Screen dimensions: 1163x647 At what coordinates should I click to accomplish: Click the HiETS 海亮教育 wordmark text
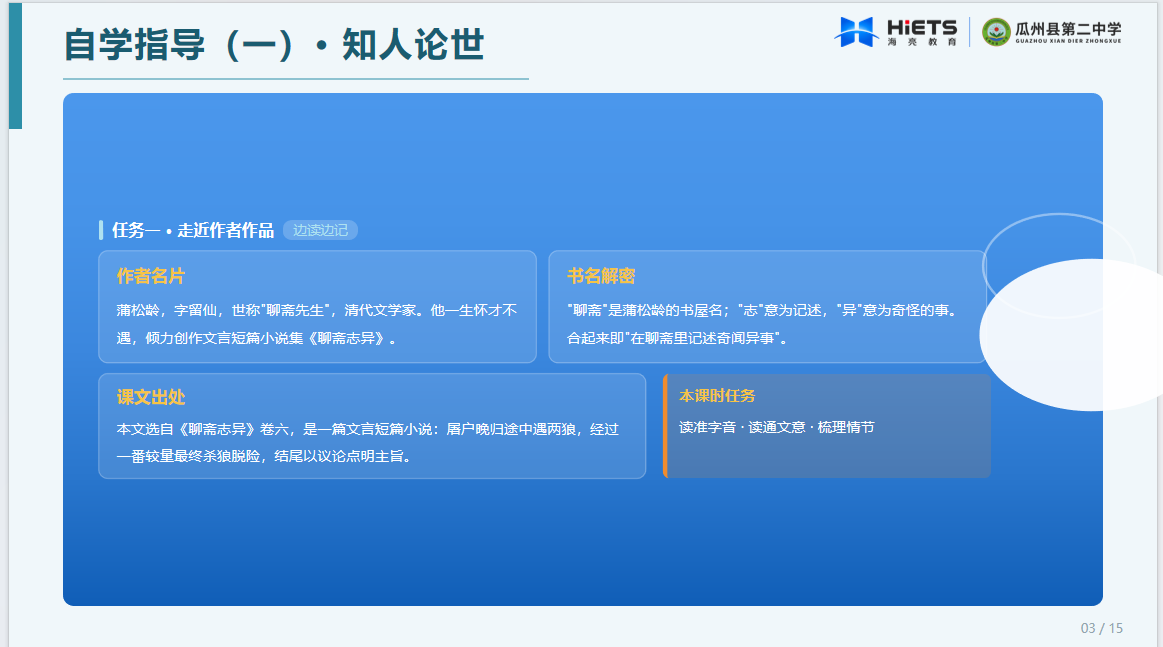pyautogui.click(x=922, y=32)
